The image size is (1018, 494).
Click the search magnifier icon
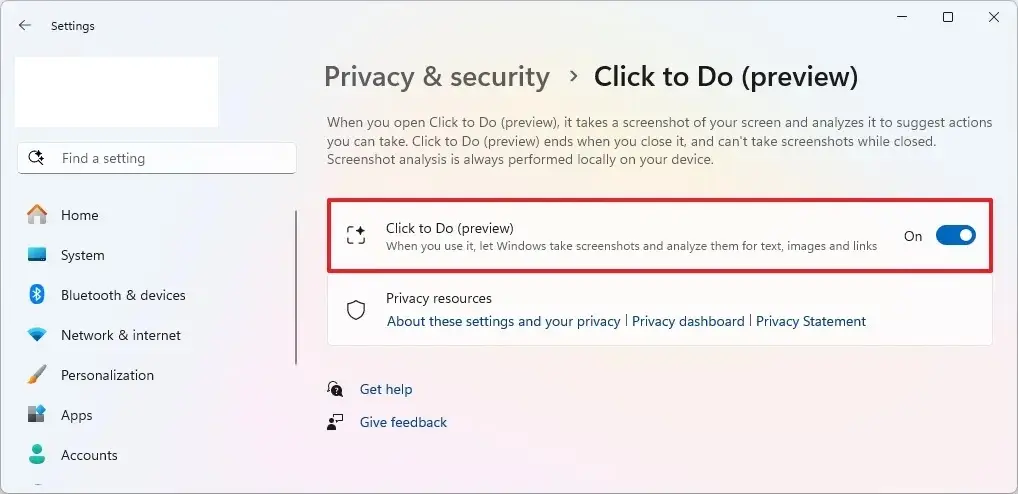pyautogui.click(x=37, y=158)
